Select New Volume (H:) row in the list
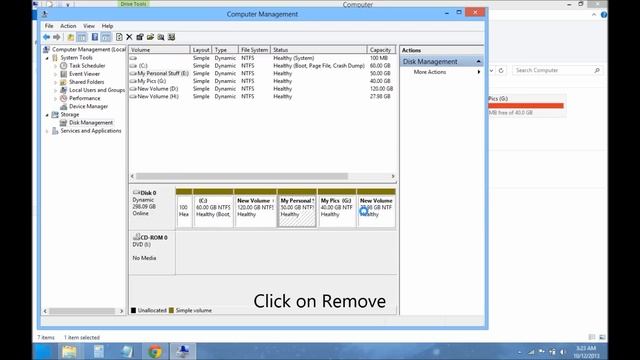This screenshot has width=640, height=360. pyautogui.click(x=262, y=96)
